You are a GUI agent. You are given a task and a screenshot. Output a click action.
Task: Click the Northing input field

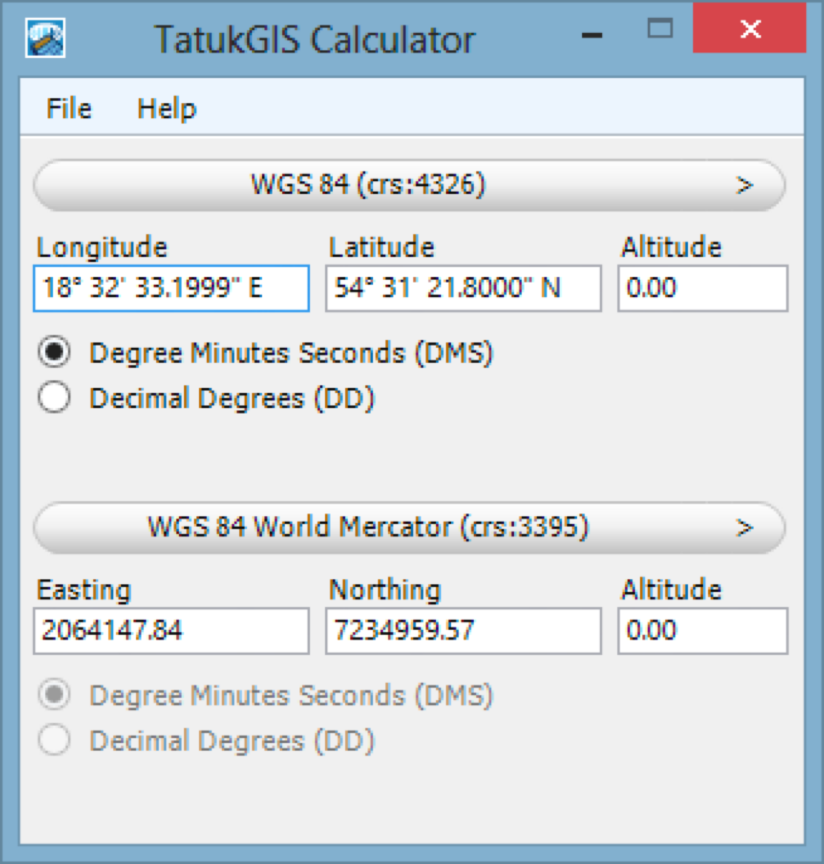click(463, 631)
